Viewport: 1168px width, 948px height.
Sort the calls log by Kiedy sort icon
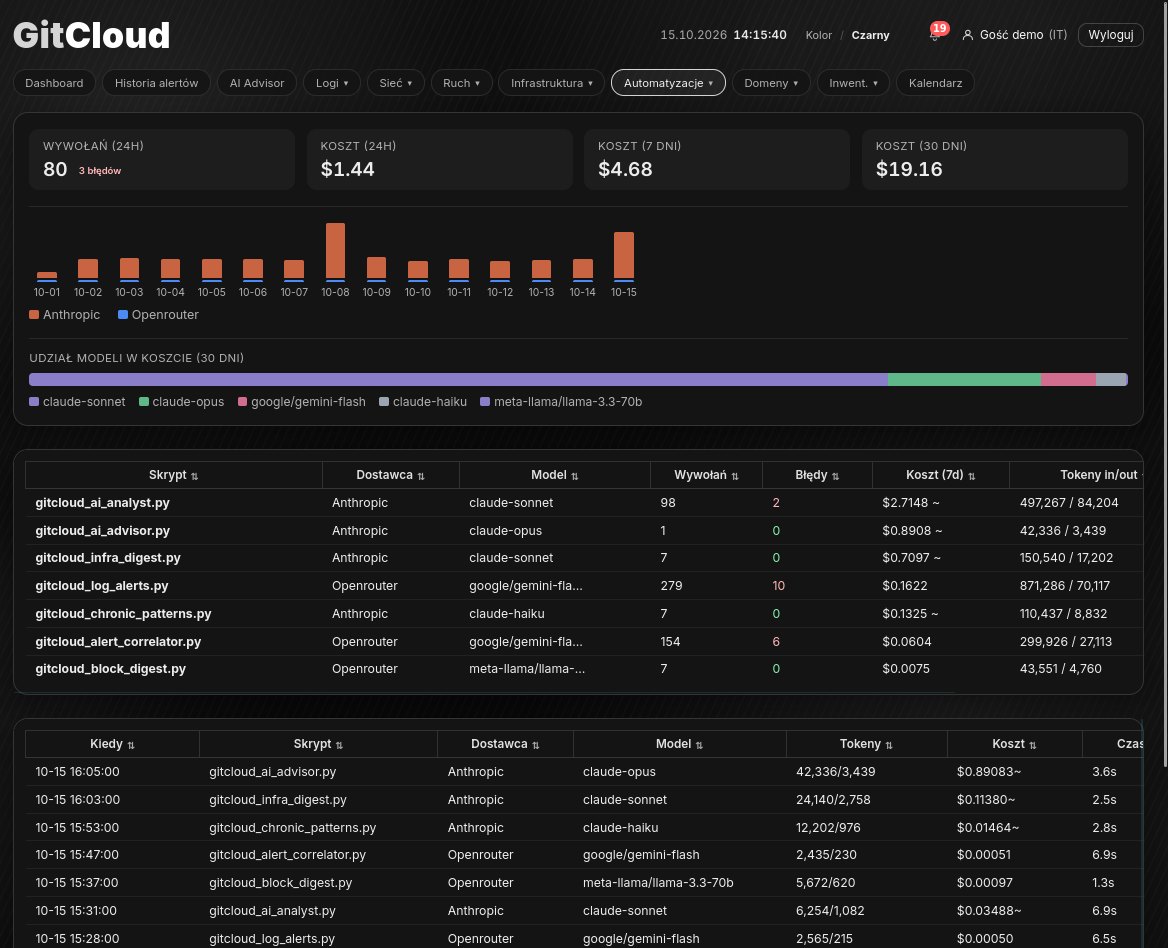click(x=131, y=745)
